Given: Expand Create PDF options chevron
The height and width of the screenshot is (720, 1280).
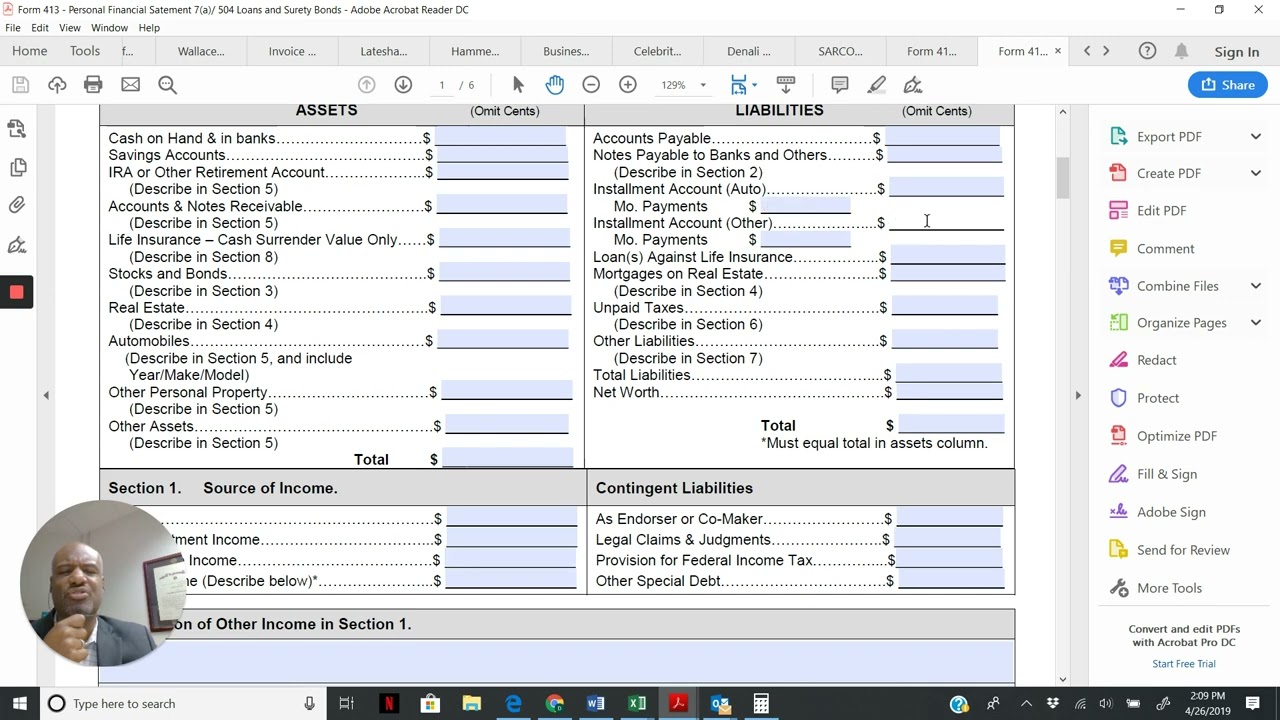Looking at the screenshot, I should click(x=1255, y=173).
